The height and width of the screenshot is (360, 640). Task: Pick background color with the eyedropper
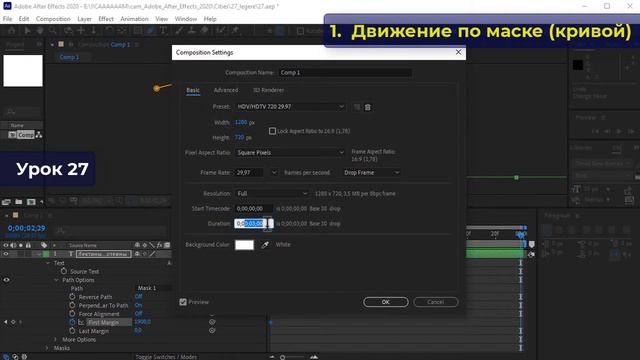click(265, 245)
